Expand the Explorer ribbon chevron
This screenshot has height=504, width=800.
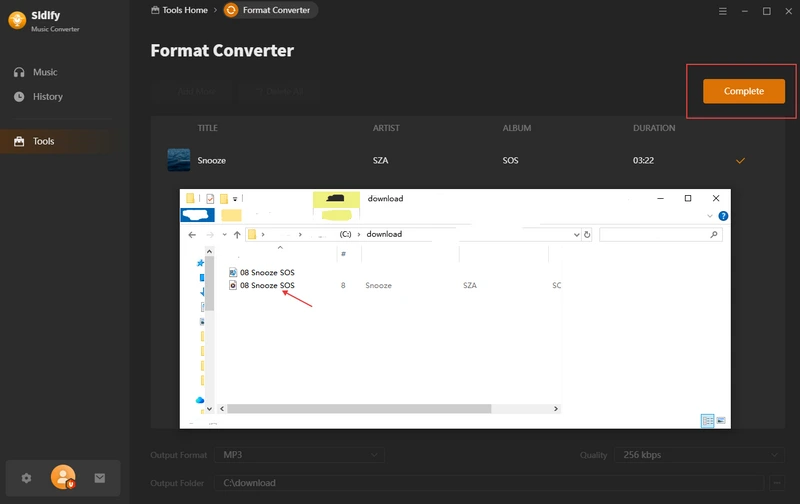pyautogui.click(x=710, y=216)
